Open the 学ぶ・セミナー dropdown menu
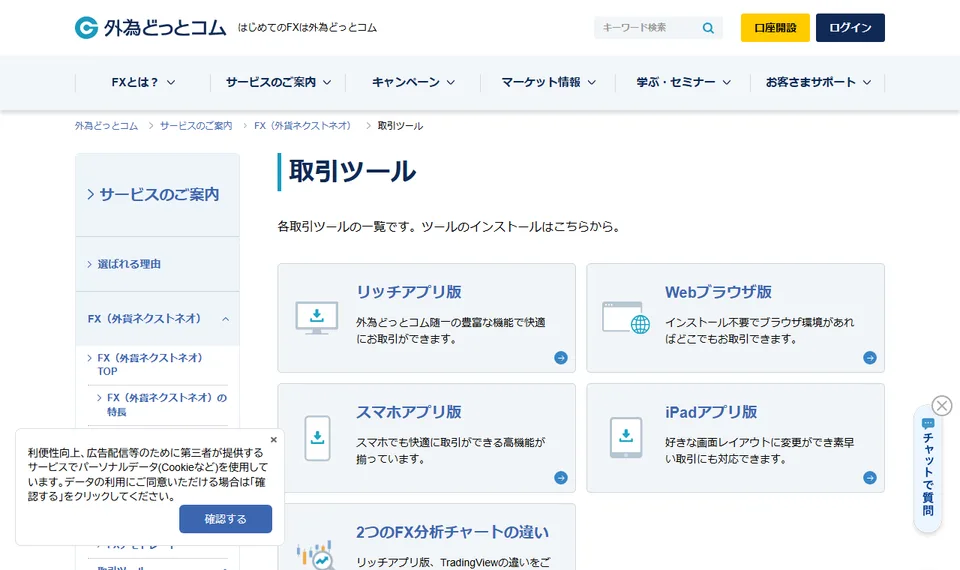The width and height of the screenshot is (960, 570). [x=683, y=82]
